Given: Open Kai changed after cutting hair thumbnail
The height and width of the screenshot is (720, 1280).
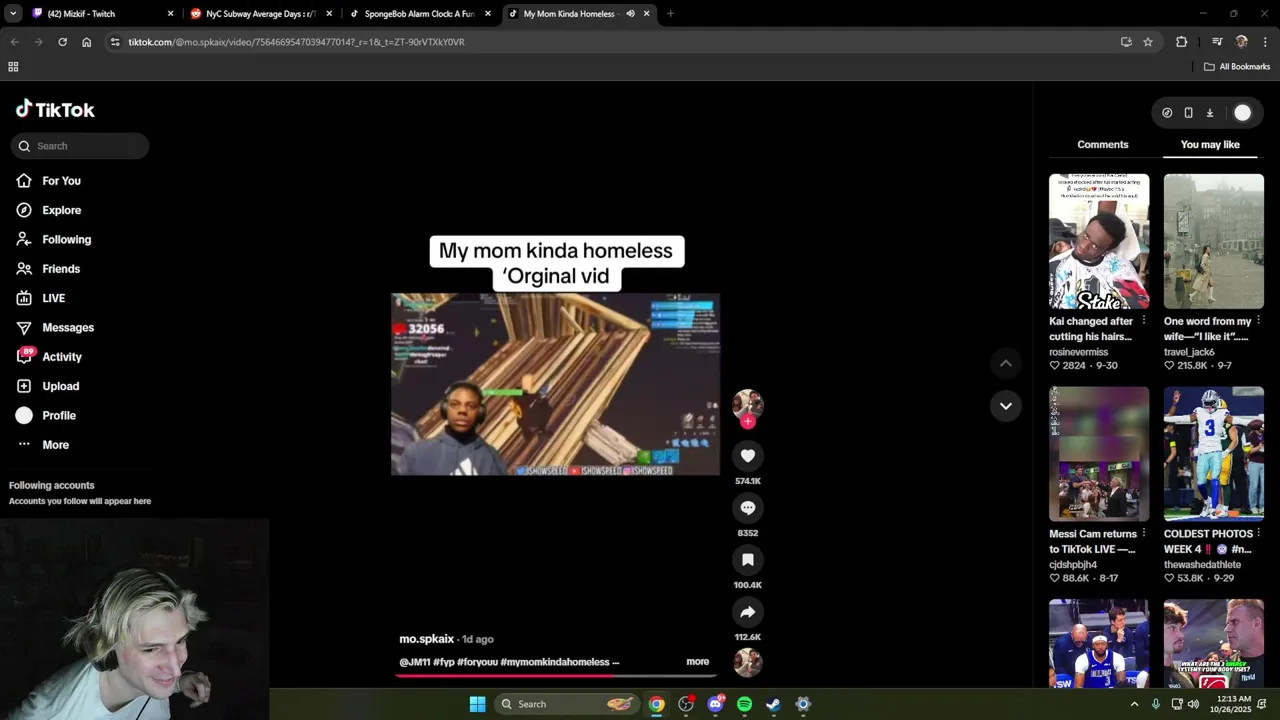Looking at the screenshot, I should [1099, 242].
